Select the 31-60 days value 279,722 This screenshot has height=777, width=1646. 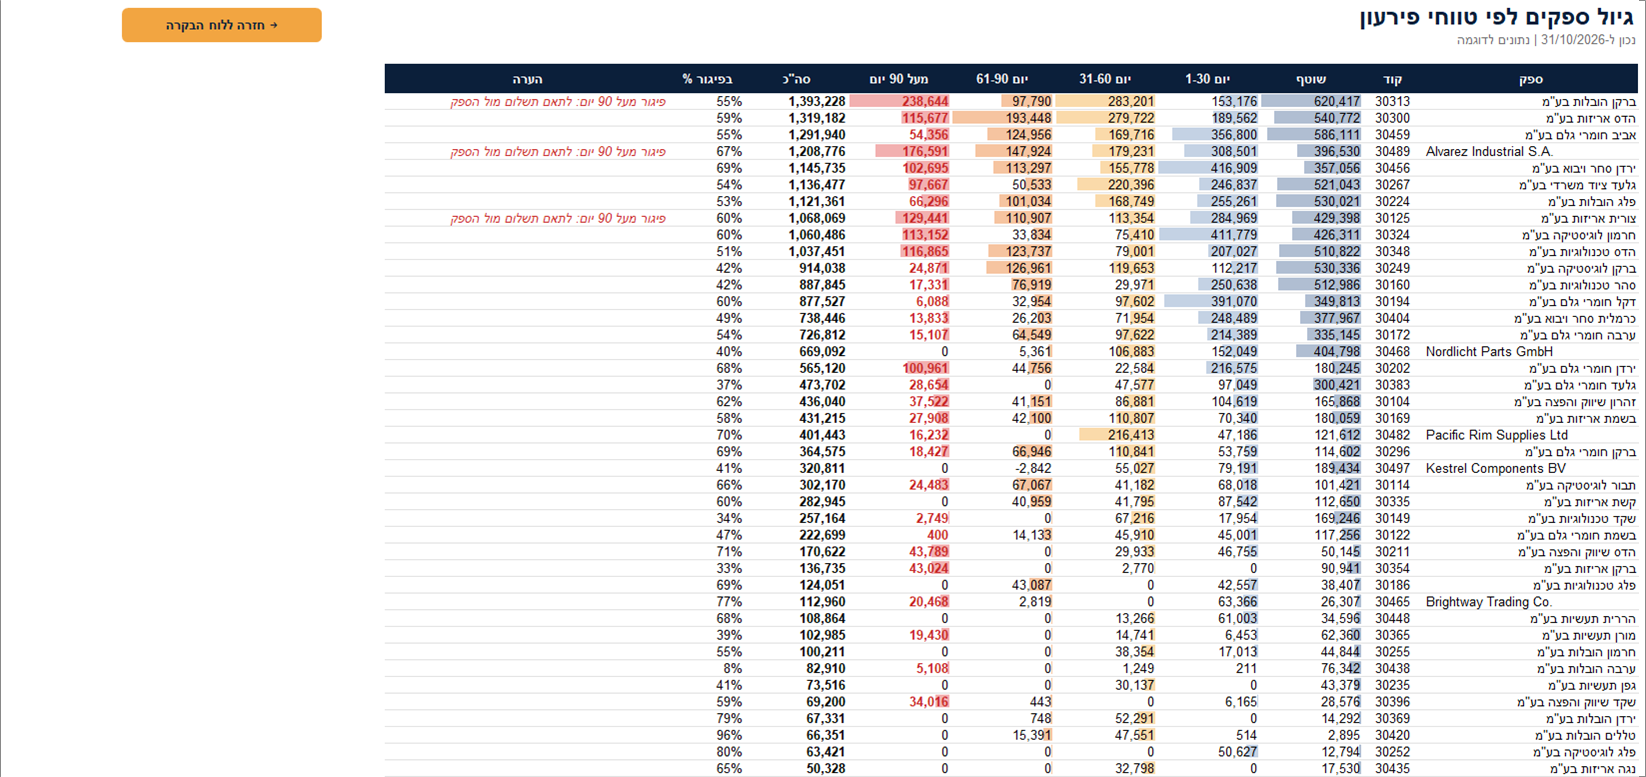point(1130,118)
